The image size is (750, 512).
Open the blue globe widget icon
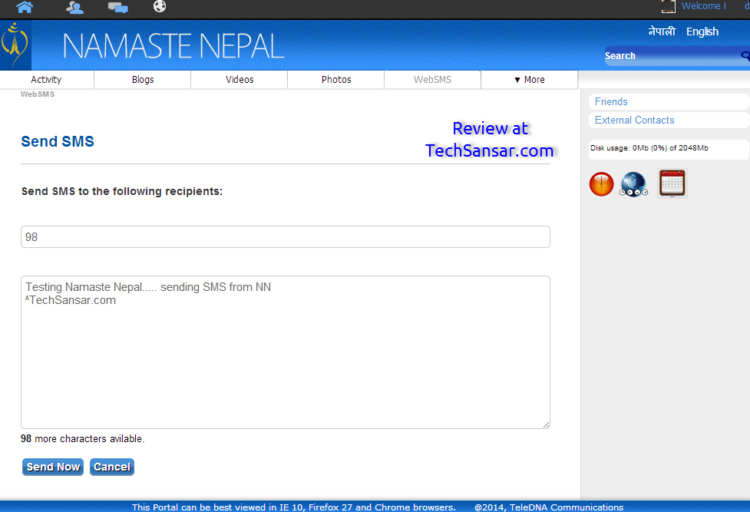[634, 185]
